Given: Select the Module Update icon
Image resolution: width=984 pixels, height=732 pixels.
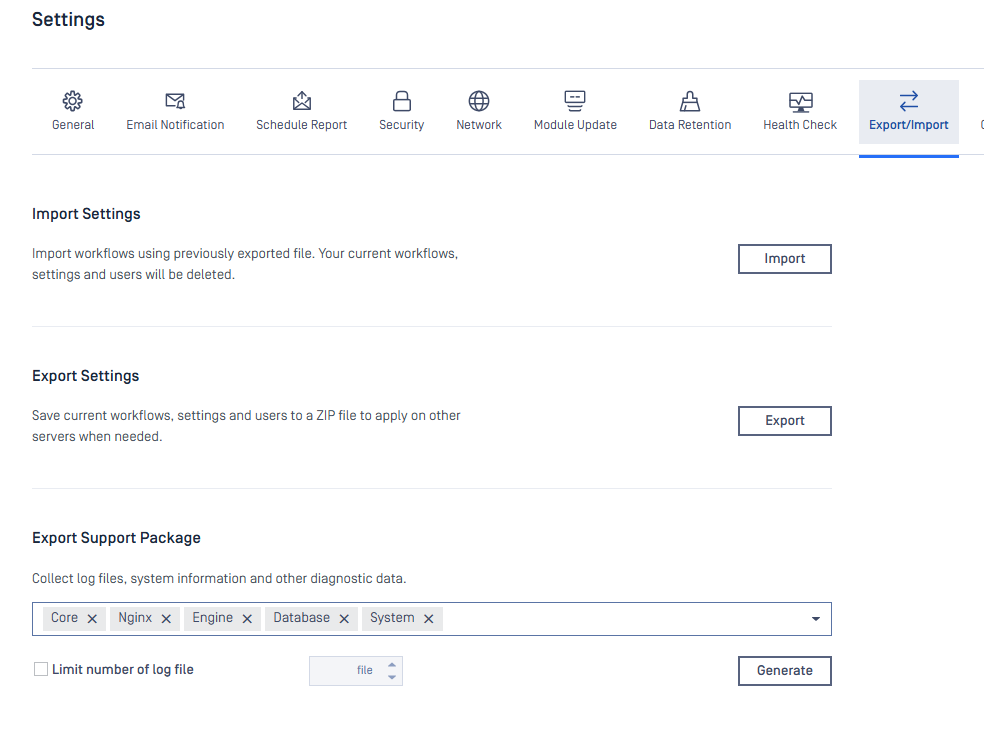Looking at the screenshot, I should click(575, 101).
